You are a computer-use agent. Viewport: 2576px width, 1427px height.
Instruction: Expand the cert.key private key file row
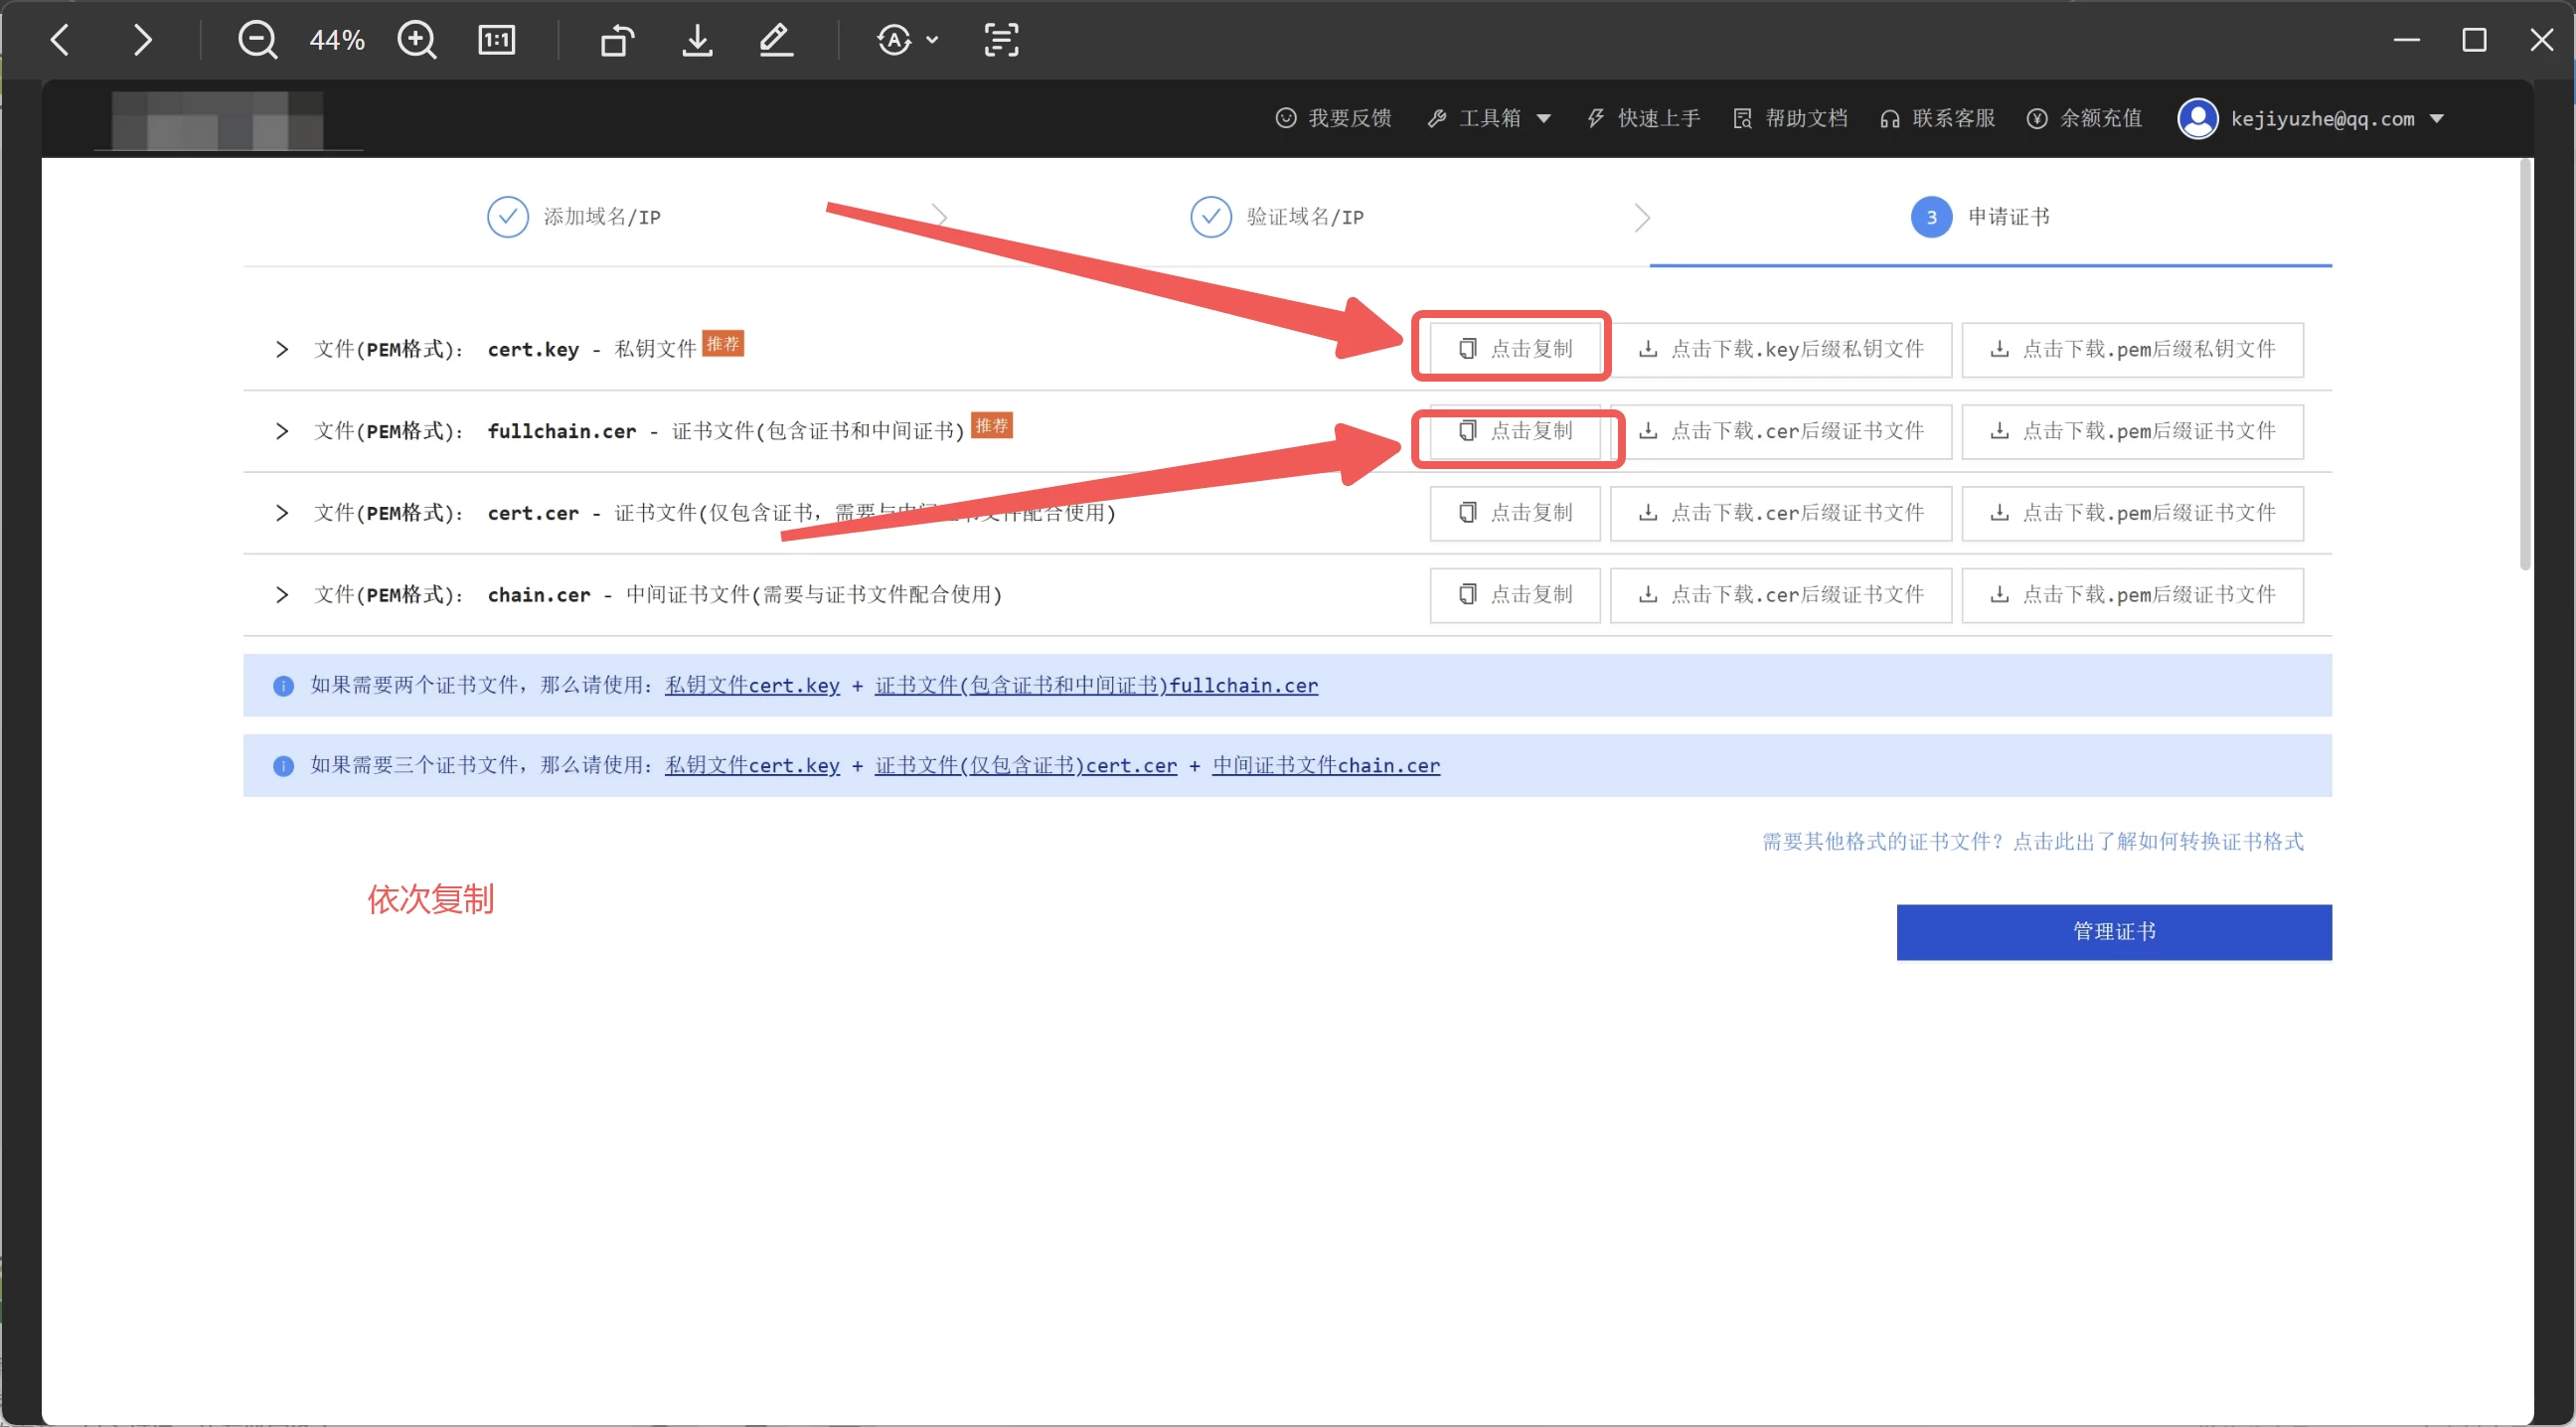click(282, 349)
